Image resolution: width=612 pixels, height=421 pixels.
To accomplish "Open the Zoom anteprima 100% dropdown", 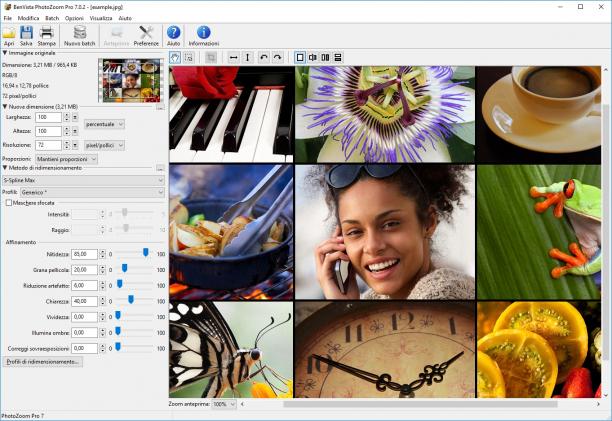I will click(224, 404).
